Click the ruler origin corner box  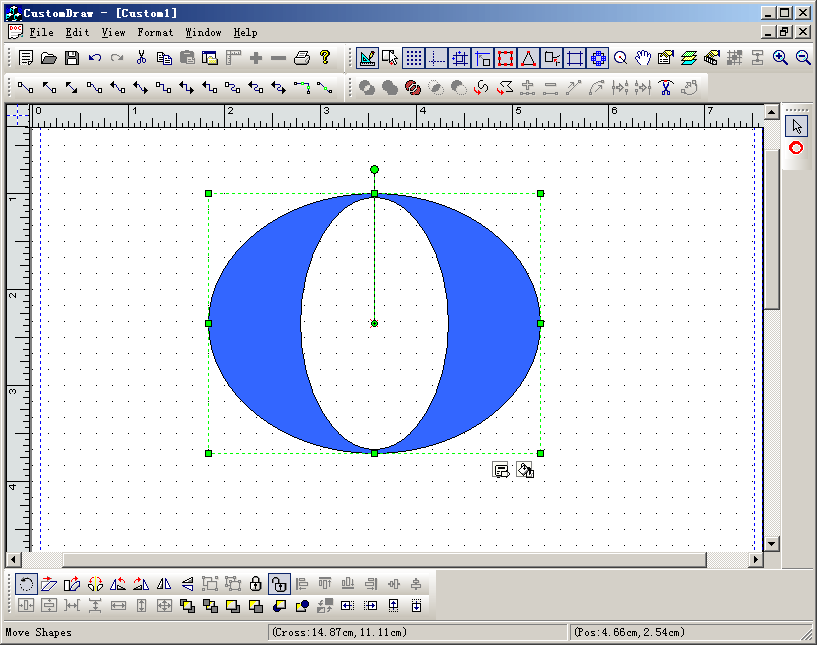[x=18, y=115]
